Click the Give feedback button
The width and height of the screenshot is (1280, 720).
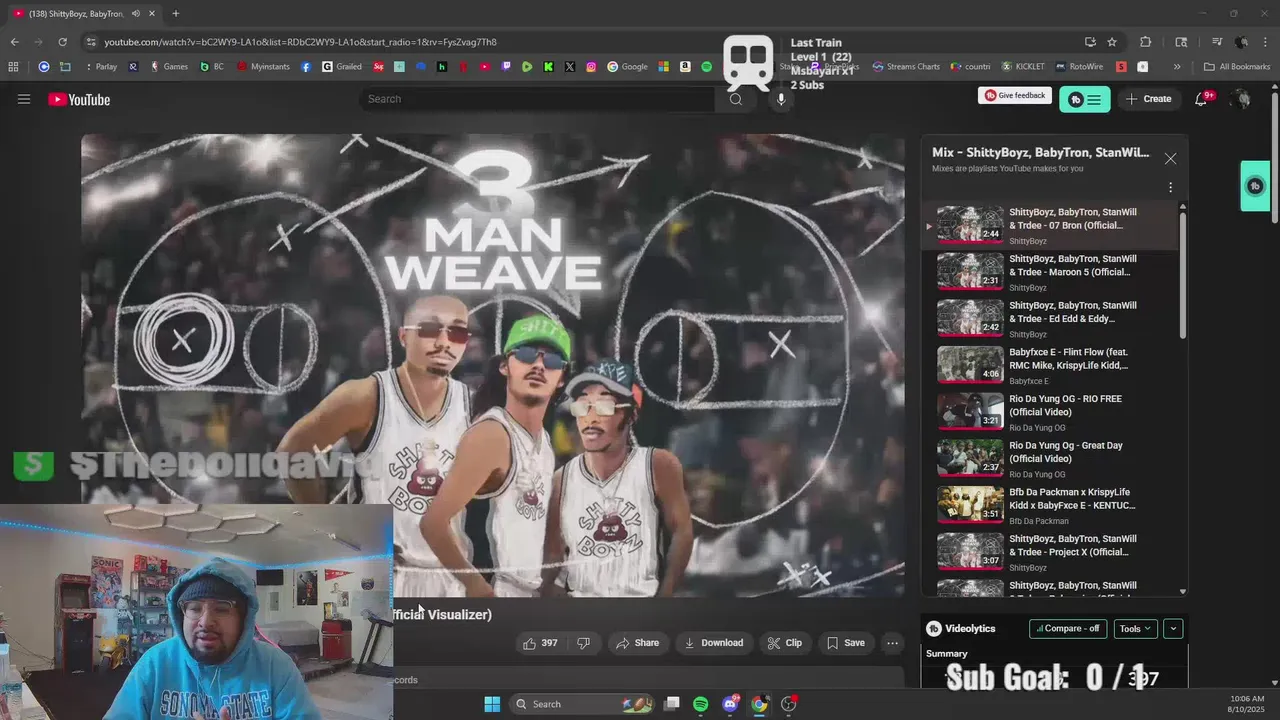pos(1015,96)
